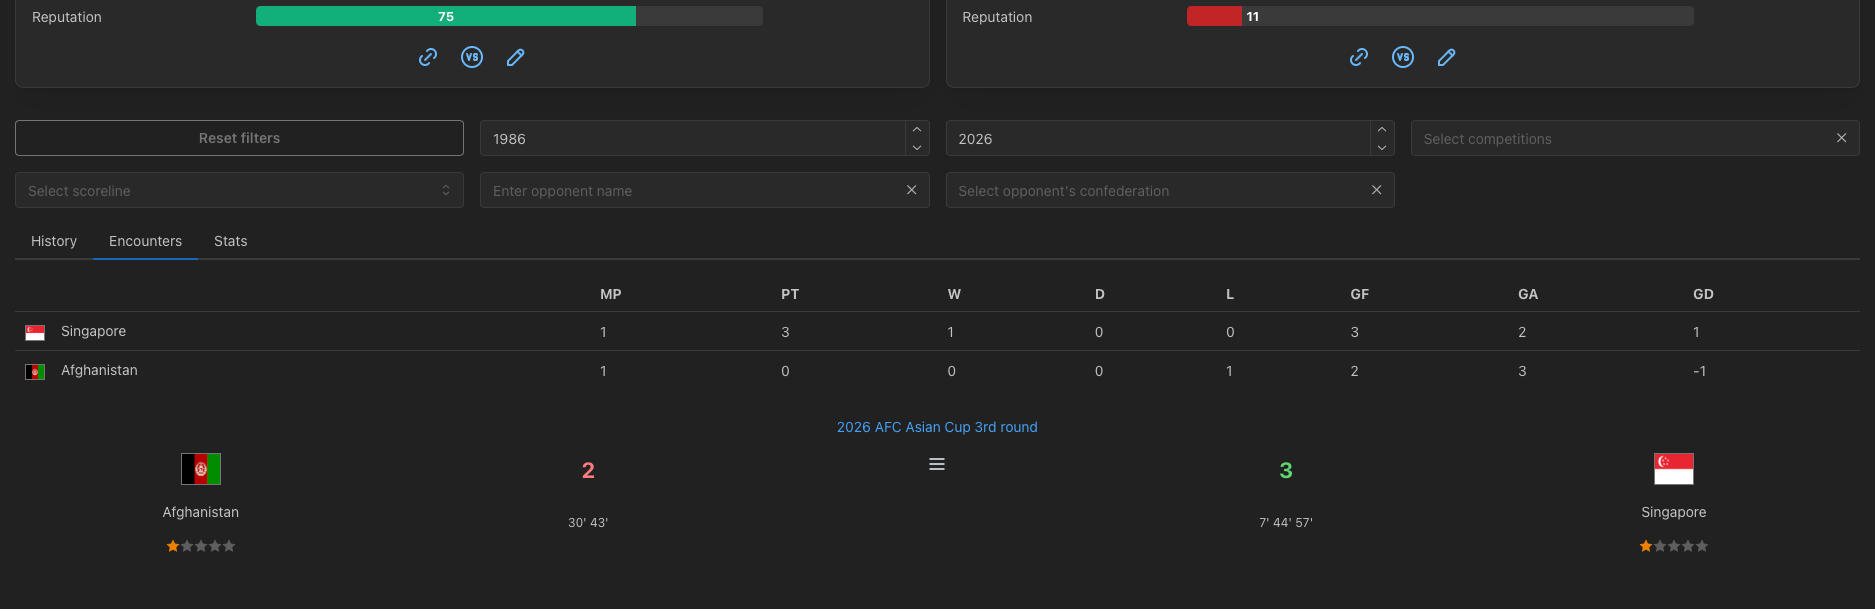This screenshot has width=1875, height=609.
Task: Open the match details hamburger menu icon
Action: (937, 464)
